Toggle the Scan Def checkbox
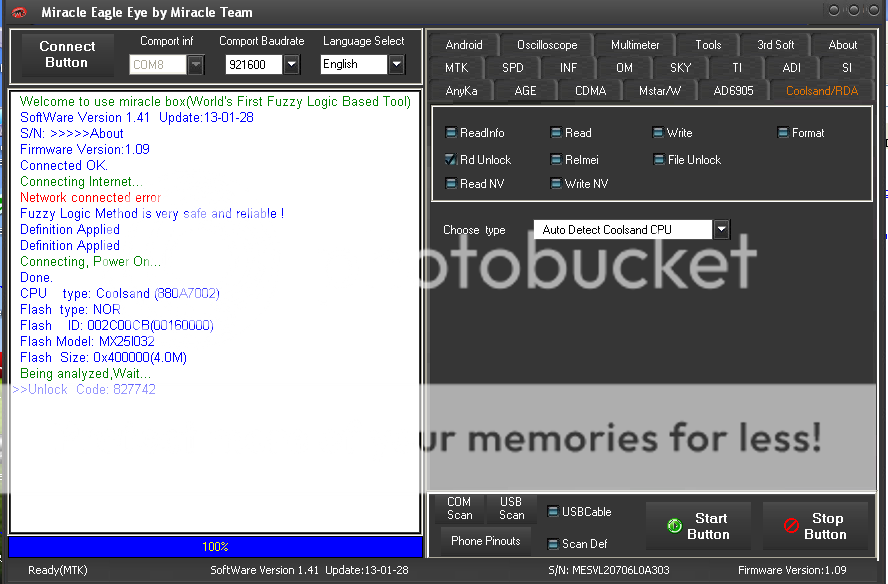 point(553,544)
